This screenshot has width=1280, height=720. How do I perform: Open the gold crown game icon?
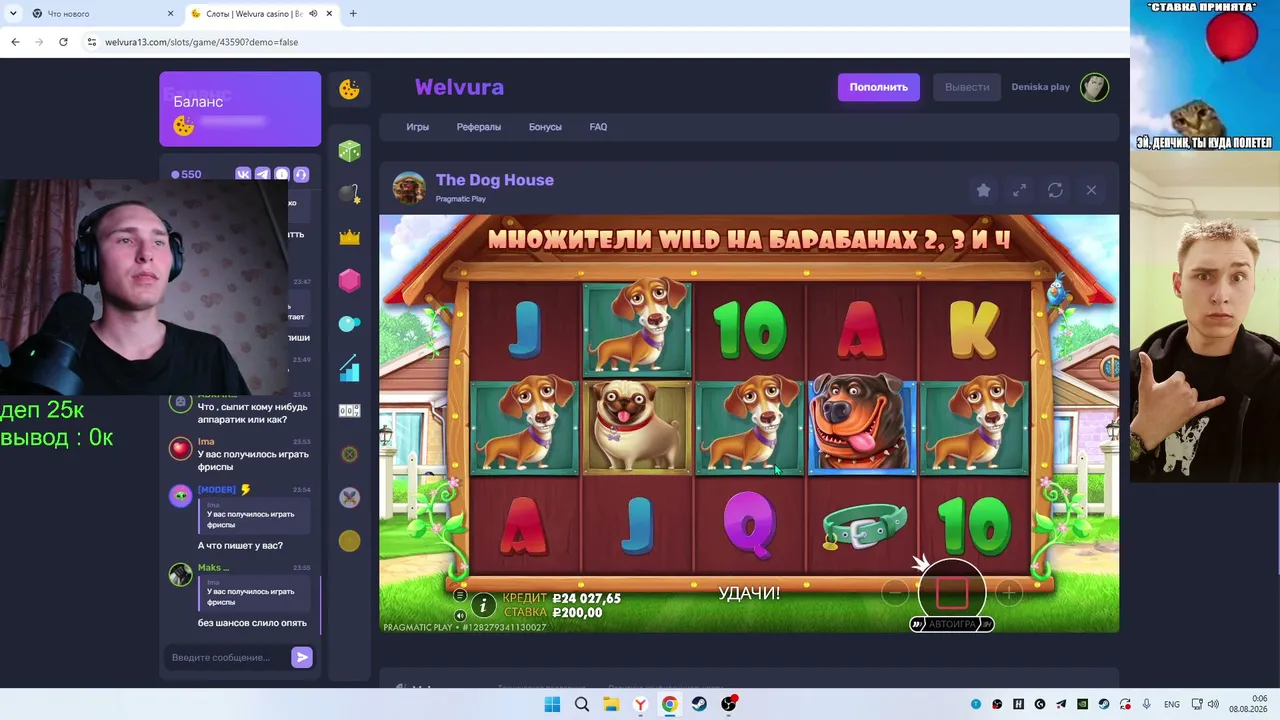click(349, 237)
